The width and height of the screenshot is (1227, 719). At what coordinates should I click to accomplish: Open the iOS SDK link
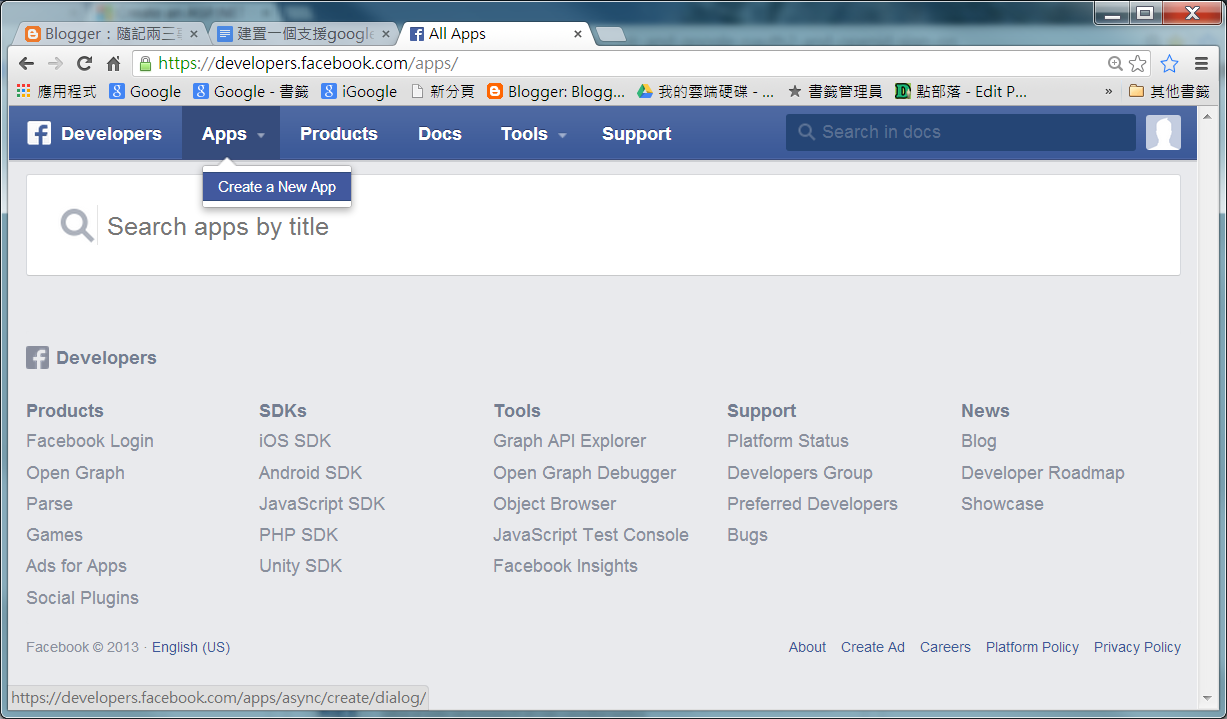(295, 441)
